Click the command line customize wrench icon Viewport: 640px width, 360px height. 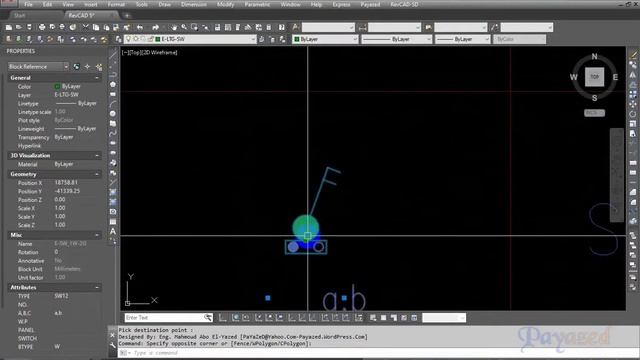click(113, 346)
